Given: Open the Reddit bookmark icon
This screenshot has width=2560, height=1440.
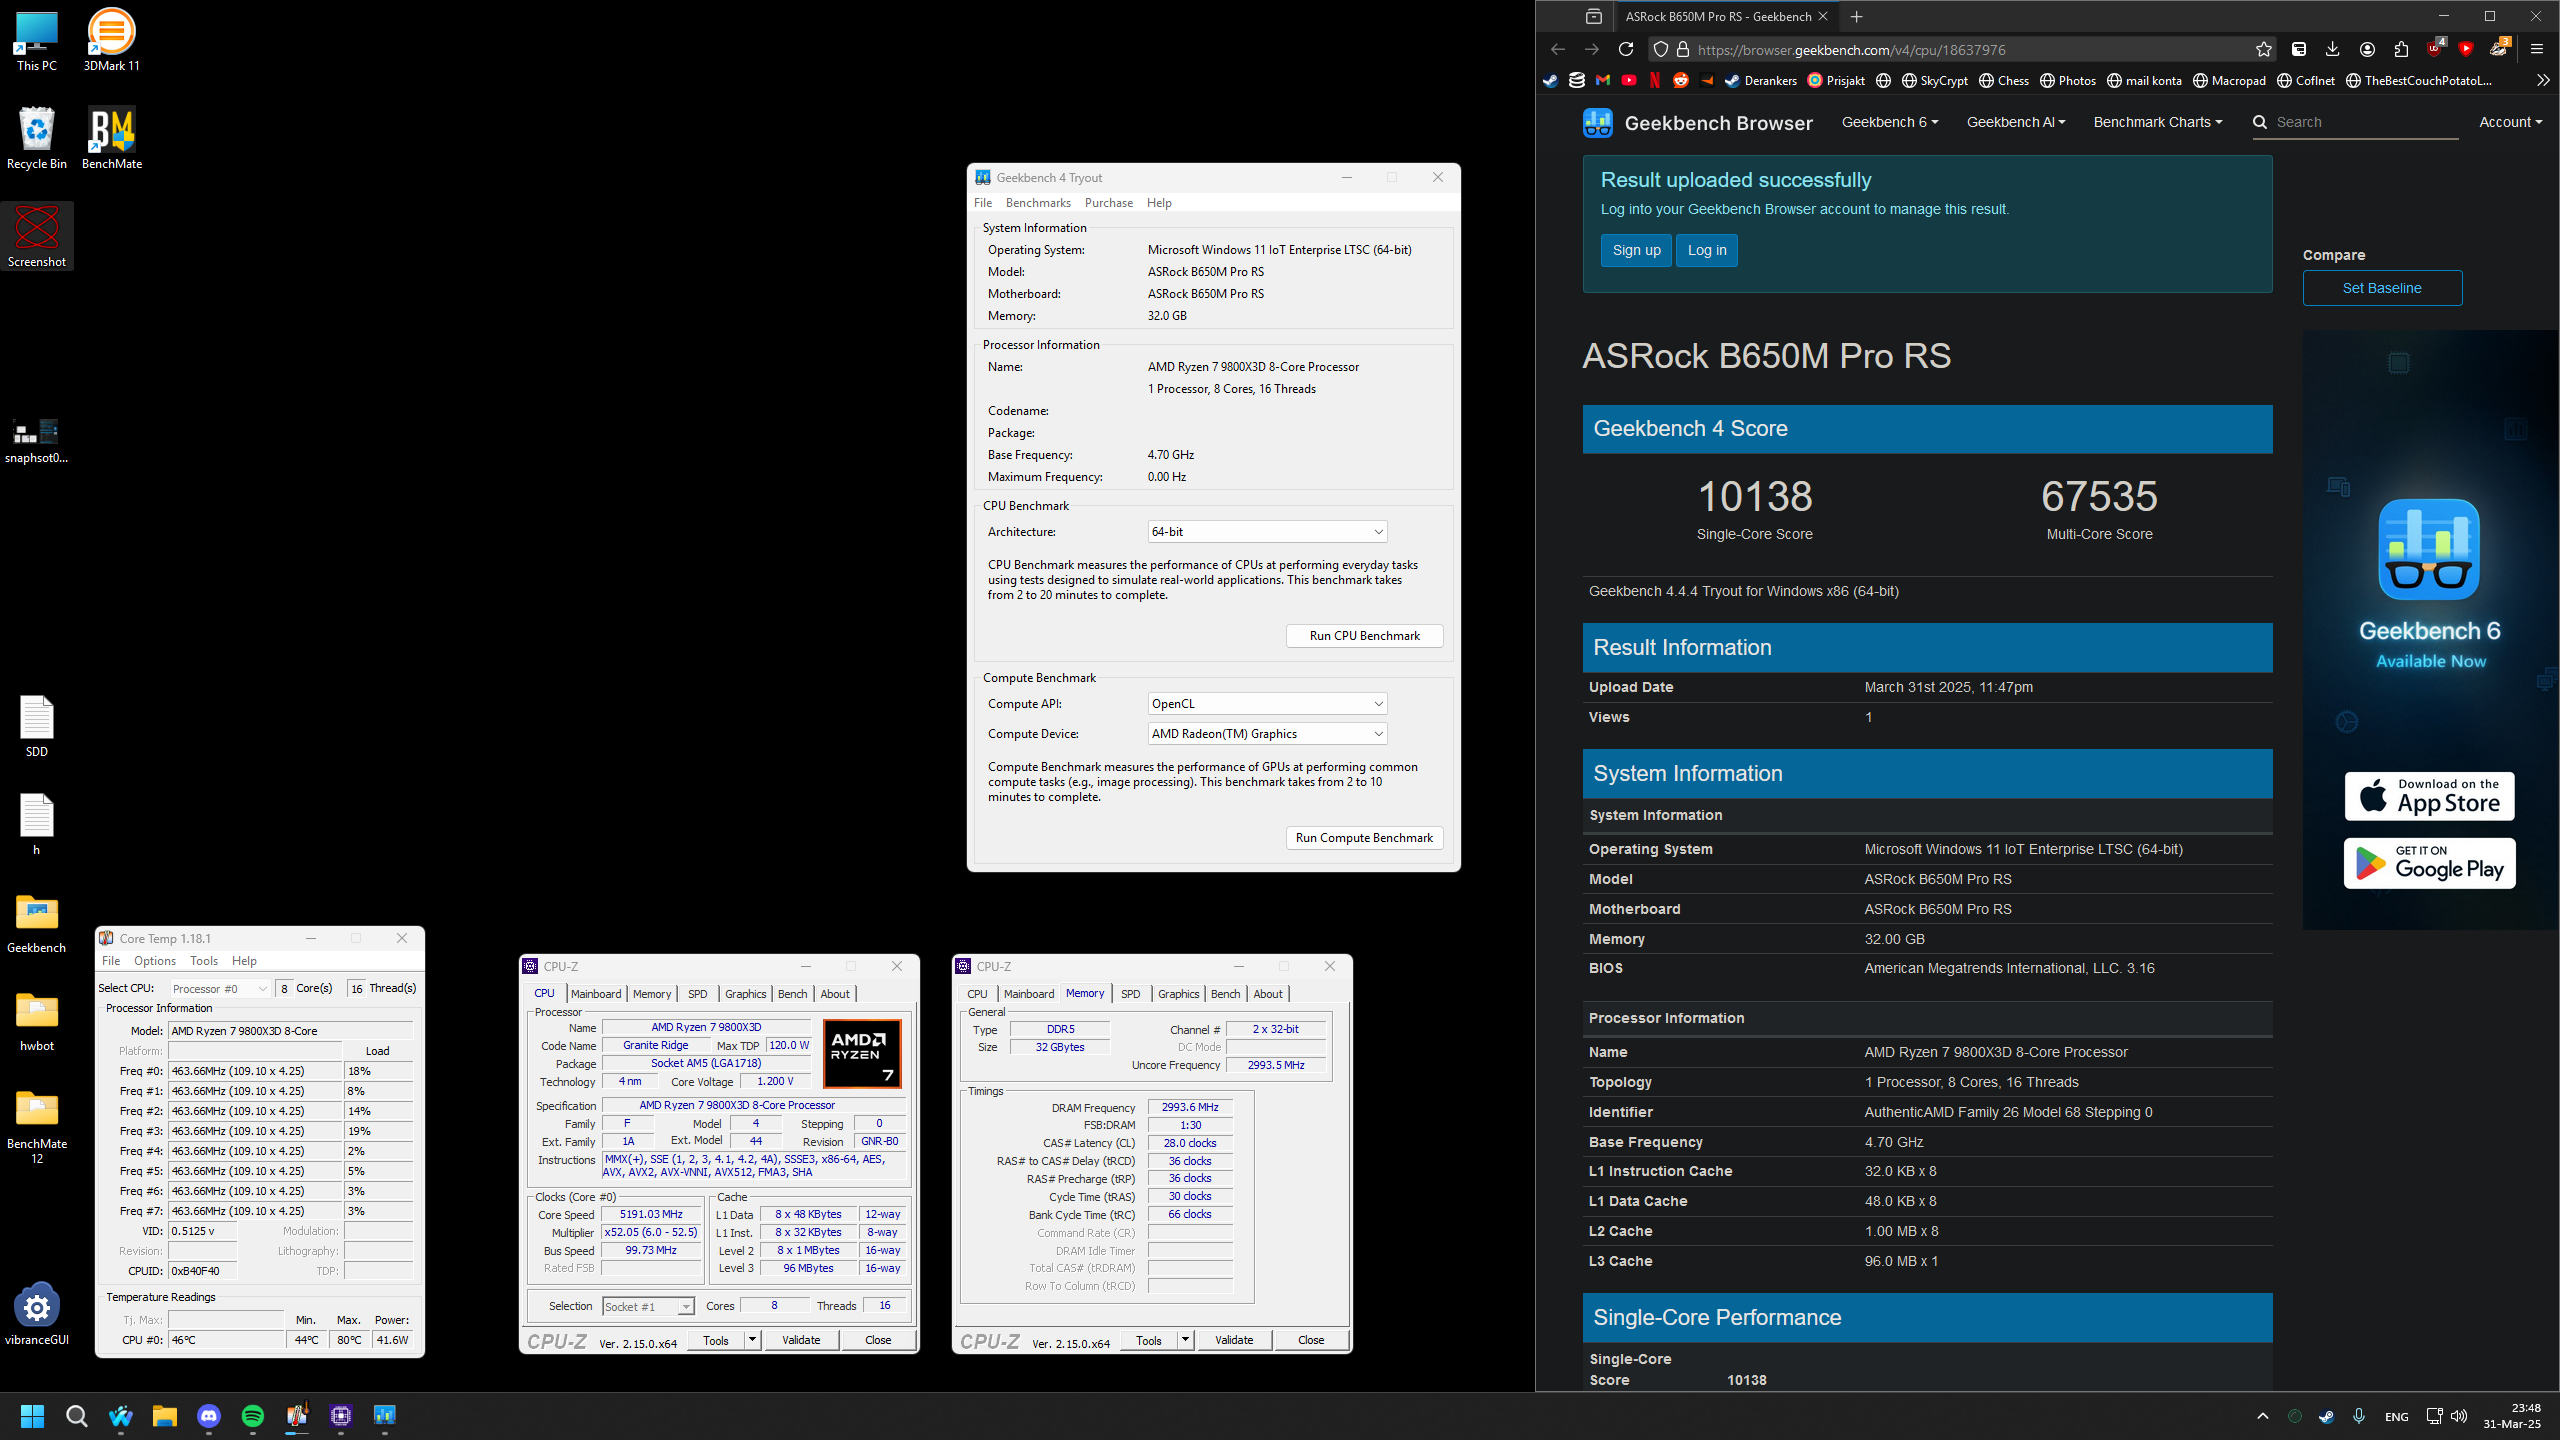Looking at the screenshot, I should coord(1681,80).
